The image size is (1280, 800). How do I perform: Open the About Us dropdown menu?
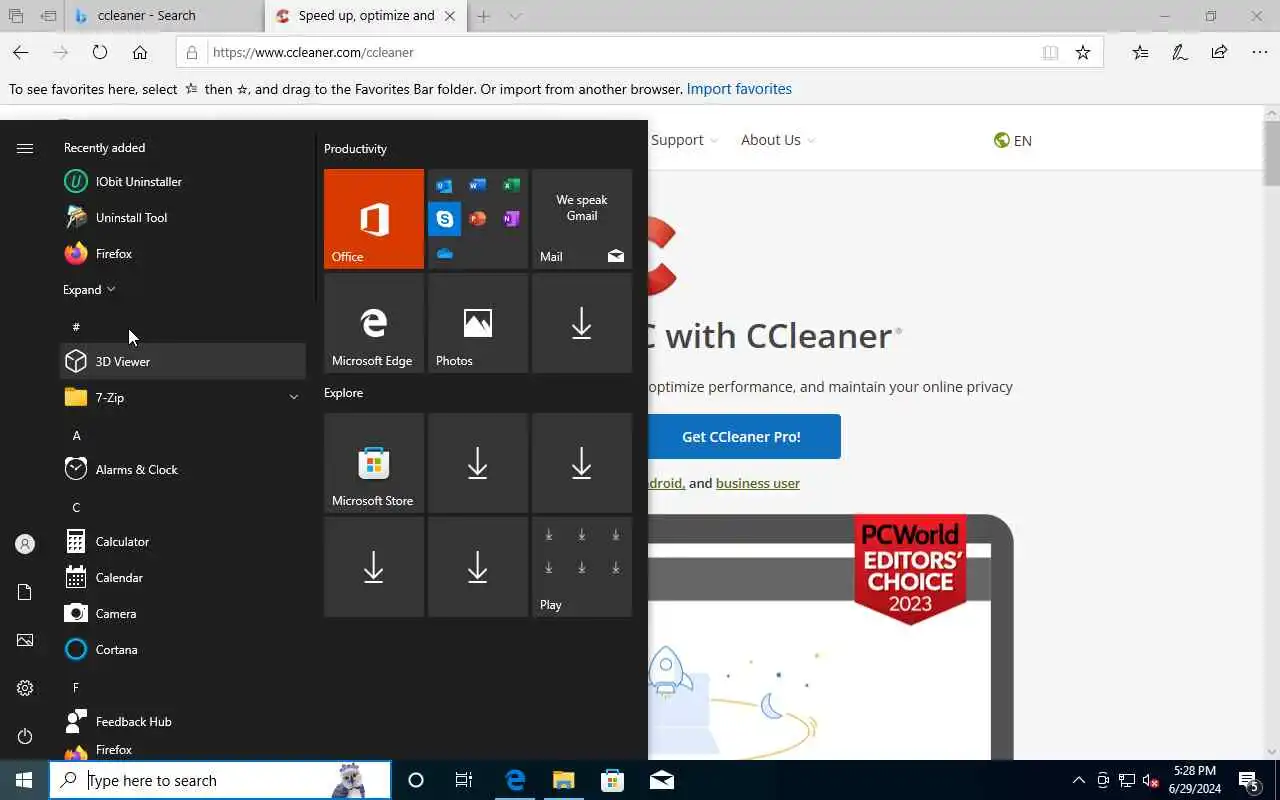[x=777, y=140]
